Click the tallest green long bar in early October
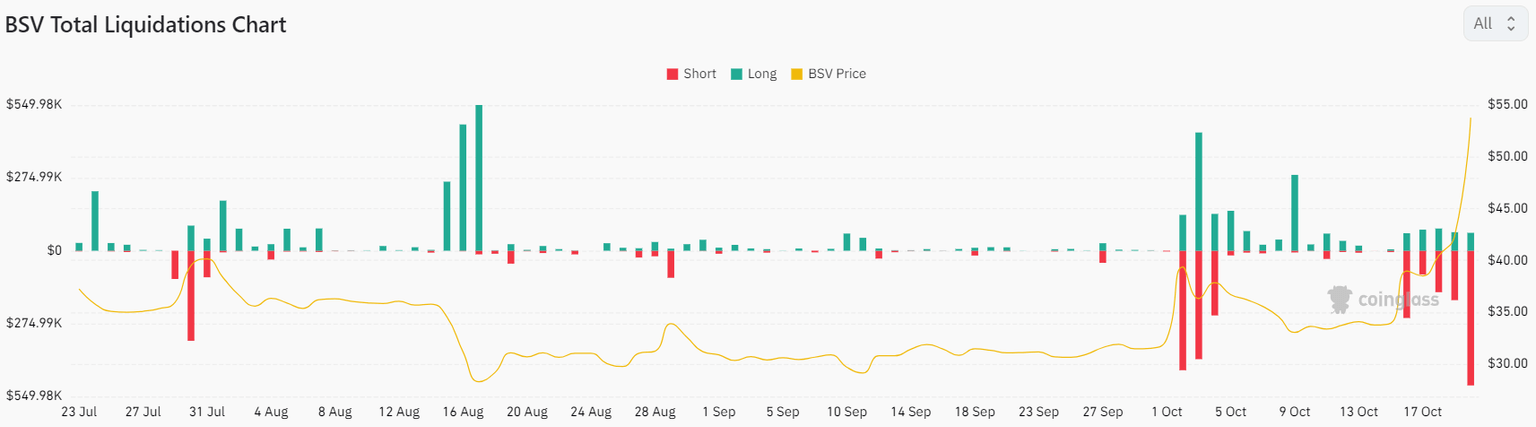Viewport: 1536px width, 427px height. click(x=1198, y=191)
